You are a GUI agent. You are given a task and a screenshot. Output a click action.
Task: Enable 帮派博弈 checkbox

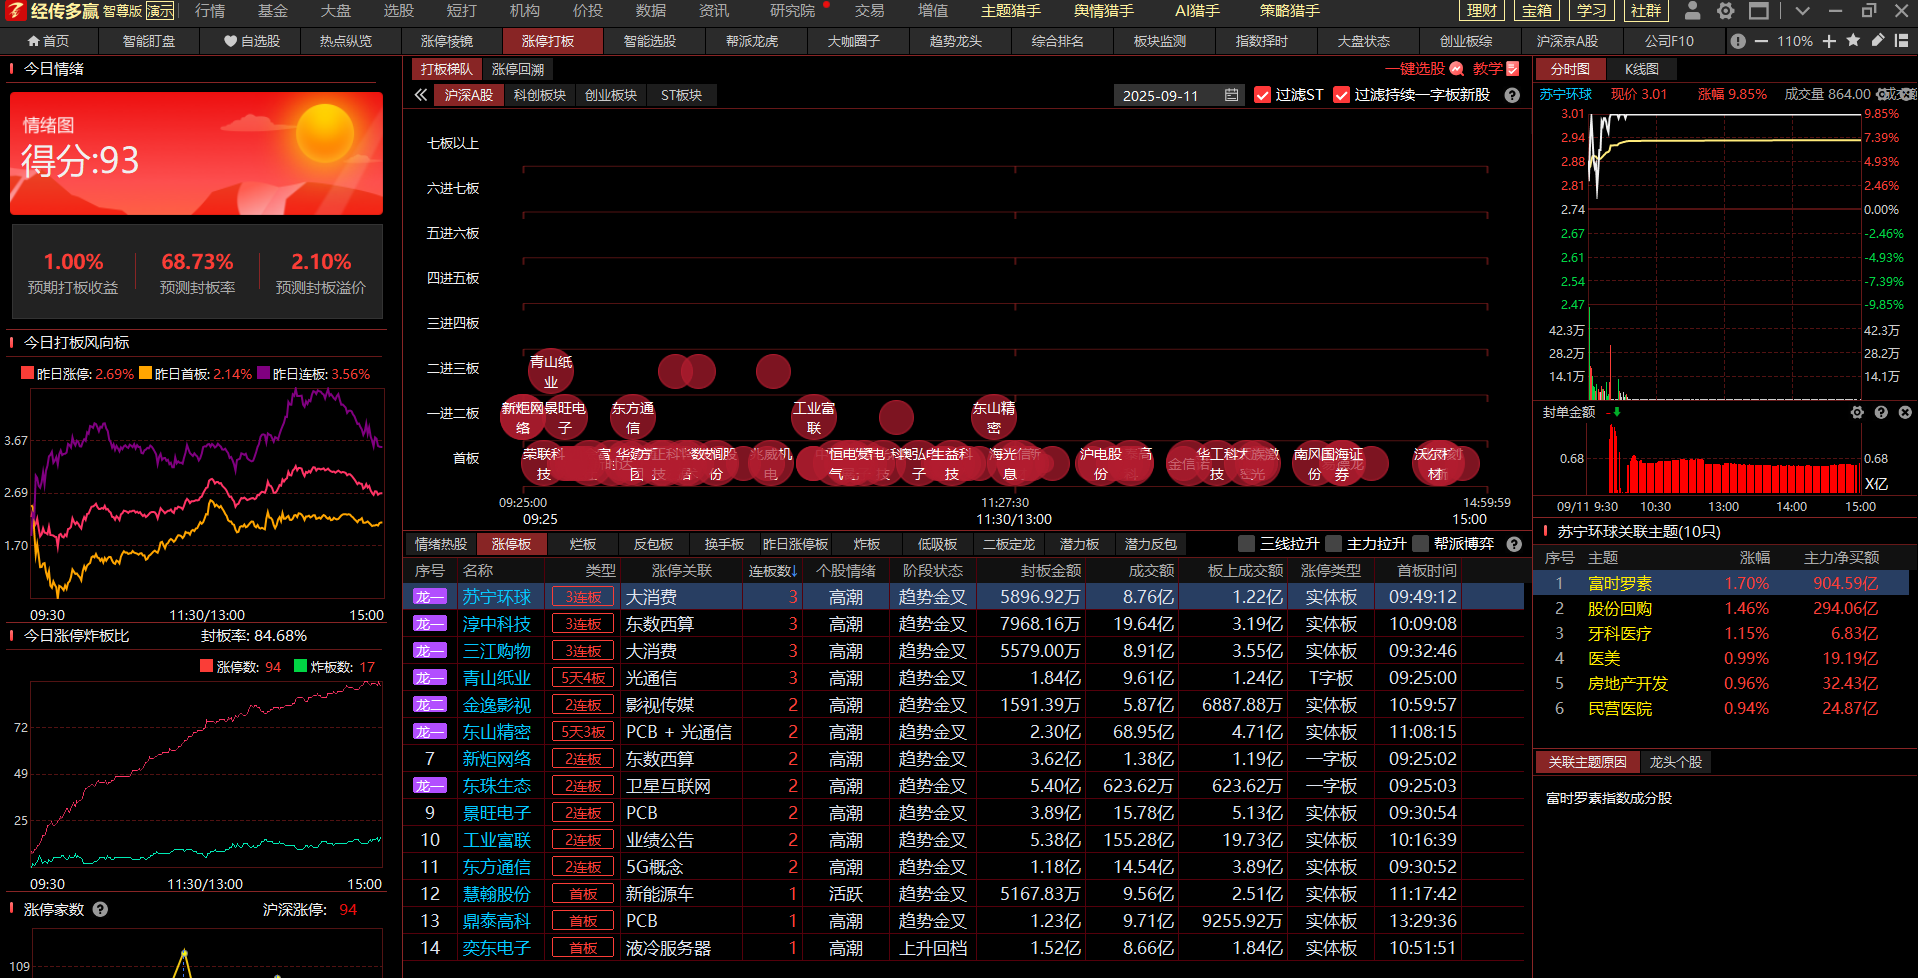(x=1420, y=544)
